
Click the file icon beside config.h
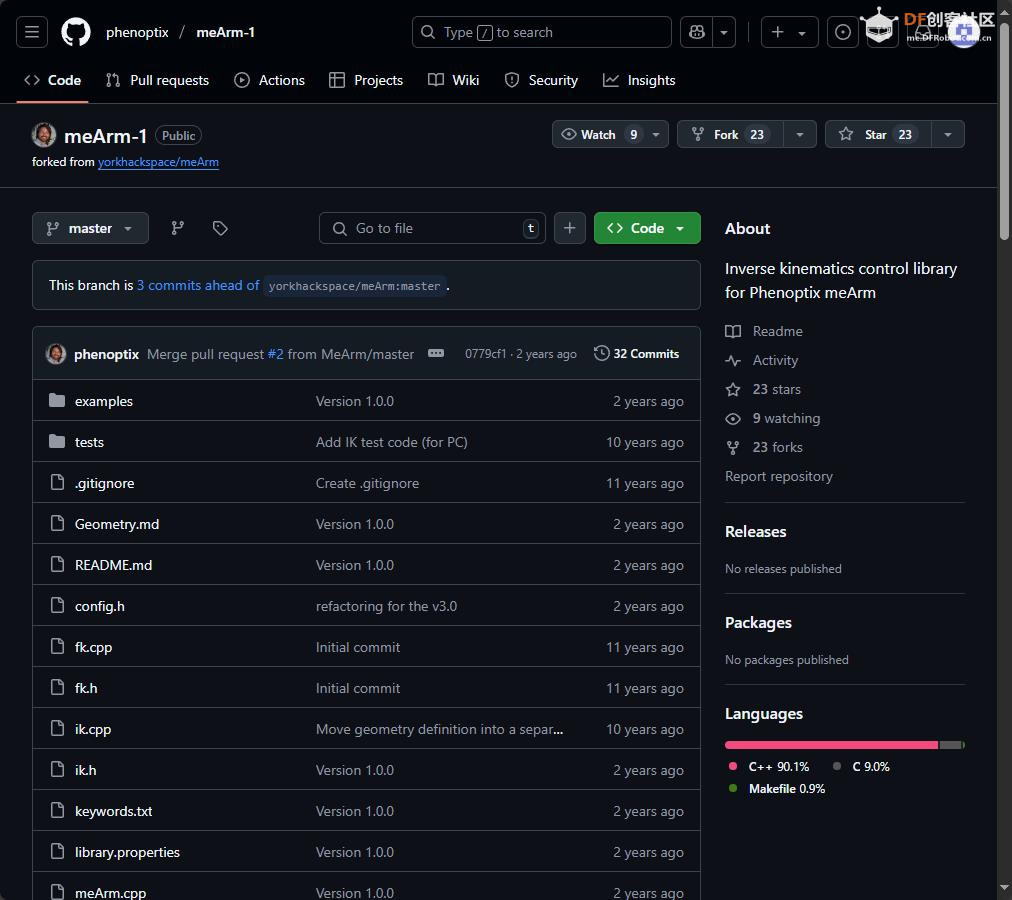point(57,606)
